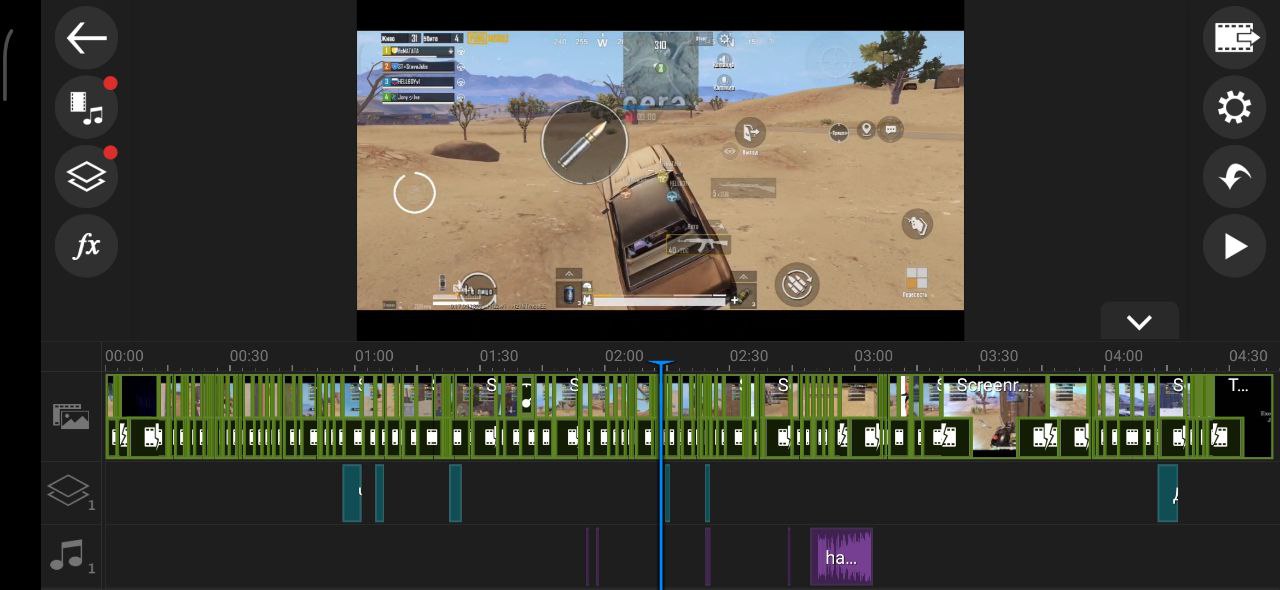Undo the last edit
Image resolution: width=1280 pixels, height=590 pixels.
point(1235,177)
